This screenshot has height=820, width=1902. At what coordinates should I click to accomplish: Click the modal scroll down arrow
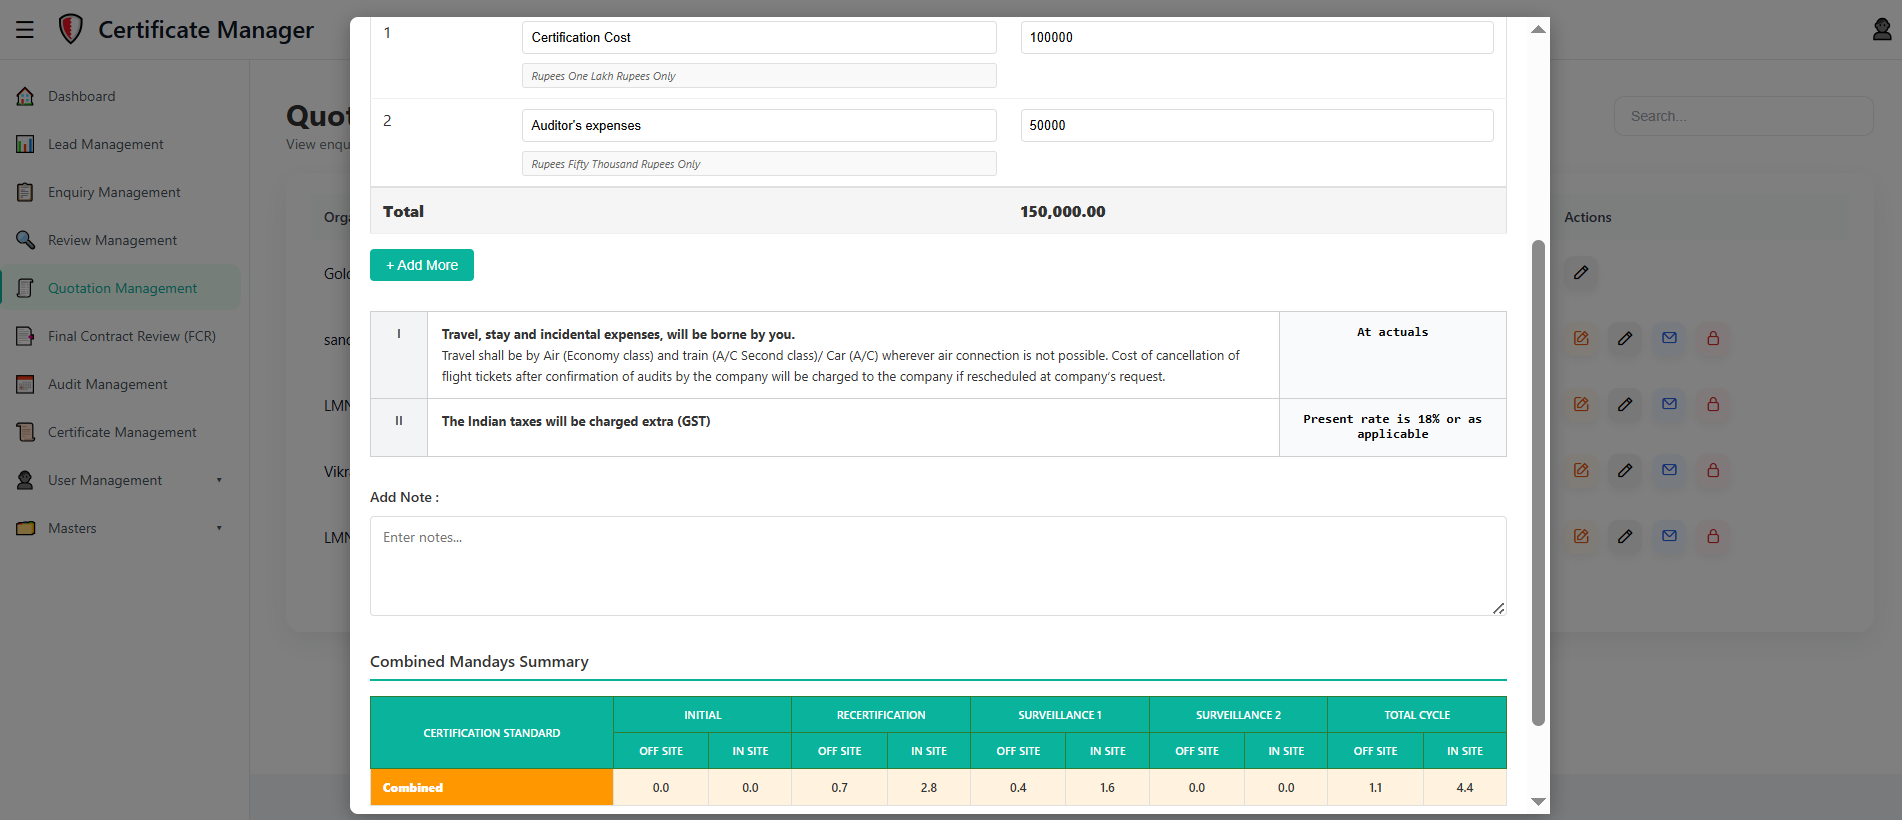point(1538,801)
